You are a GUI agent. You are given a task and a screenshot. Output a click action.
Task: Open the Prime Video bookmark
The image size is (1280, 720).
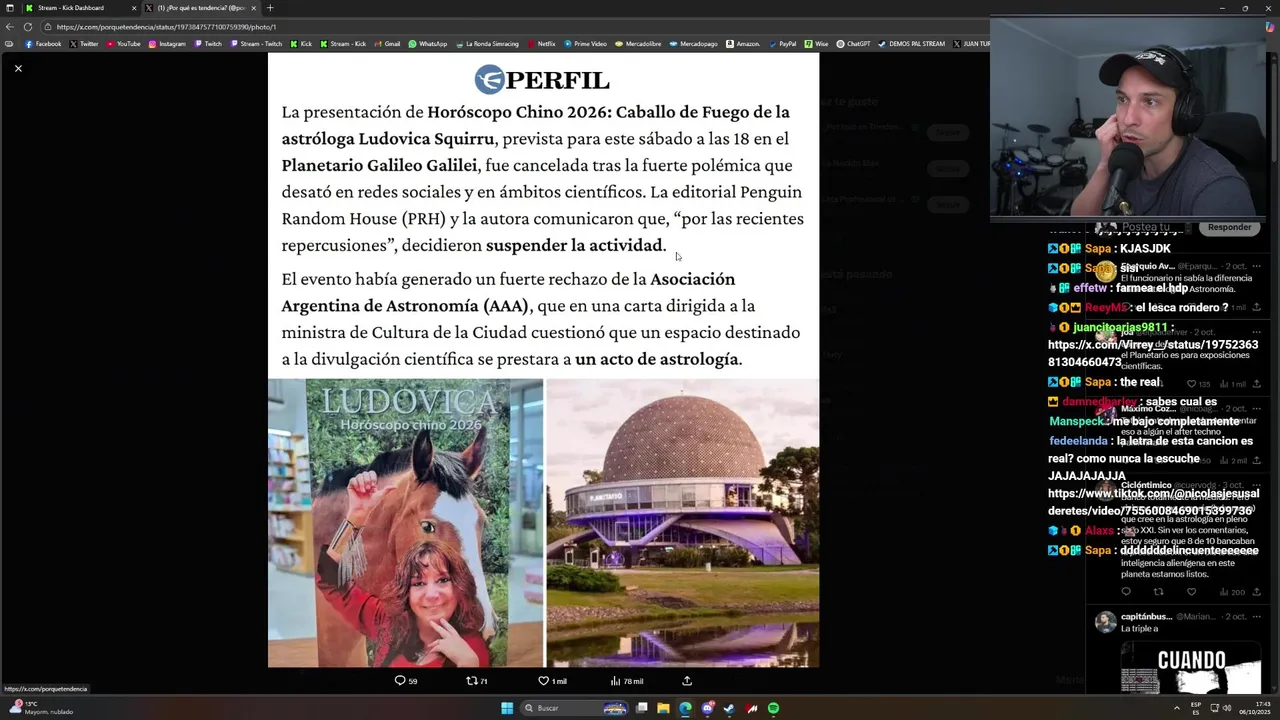585,44
